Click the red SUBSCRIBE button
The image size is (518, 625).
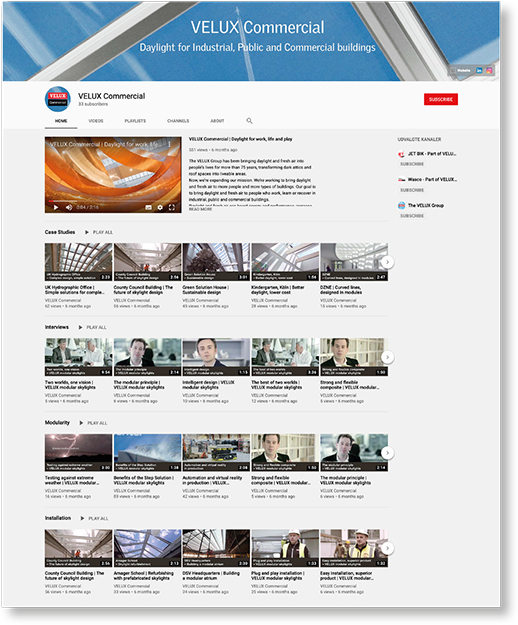pyautogui.click(x=441, y=99)
